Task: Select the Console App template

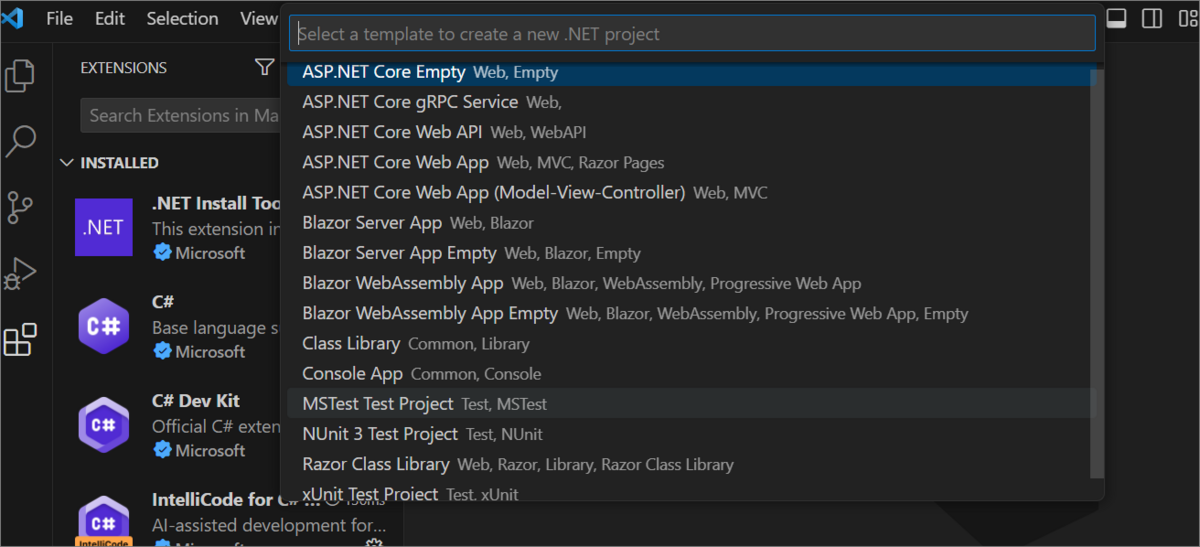Action: pyautogui.click(x=352, y=374)
